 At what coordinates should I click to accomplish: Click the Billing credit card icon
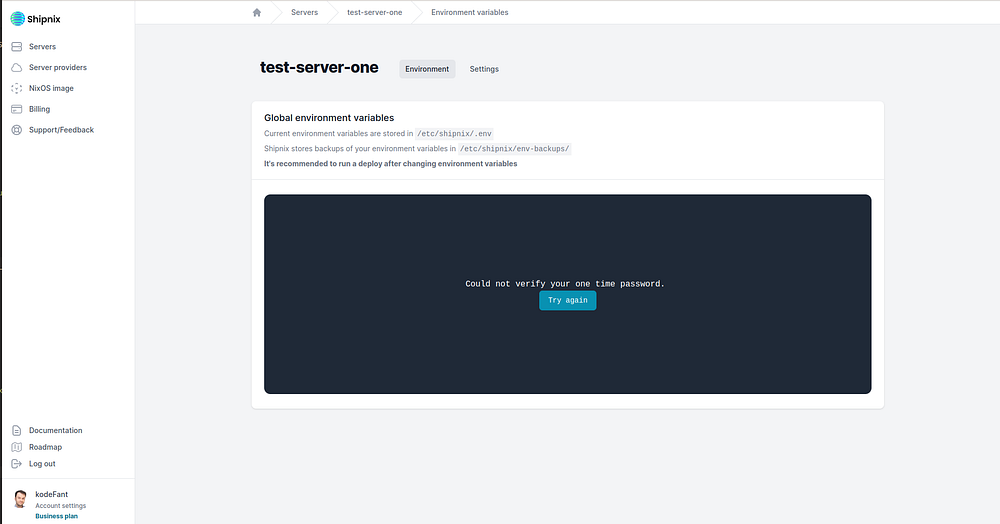tap(17, 109)
